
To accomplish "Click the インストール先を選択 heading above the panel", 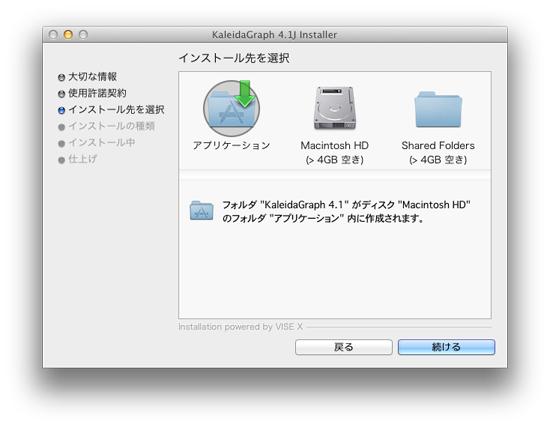I will point(234,58).
